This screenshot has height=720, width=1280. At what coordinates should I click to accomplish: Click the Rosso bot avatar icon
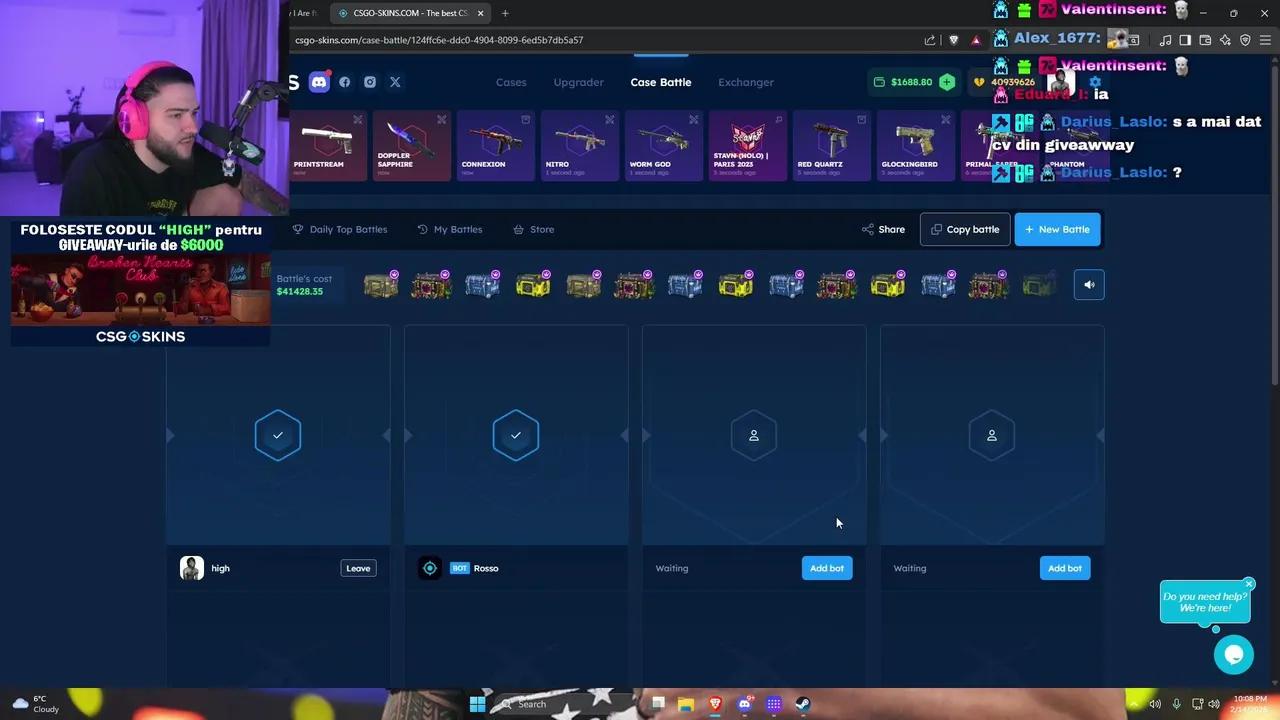(430, 568)
